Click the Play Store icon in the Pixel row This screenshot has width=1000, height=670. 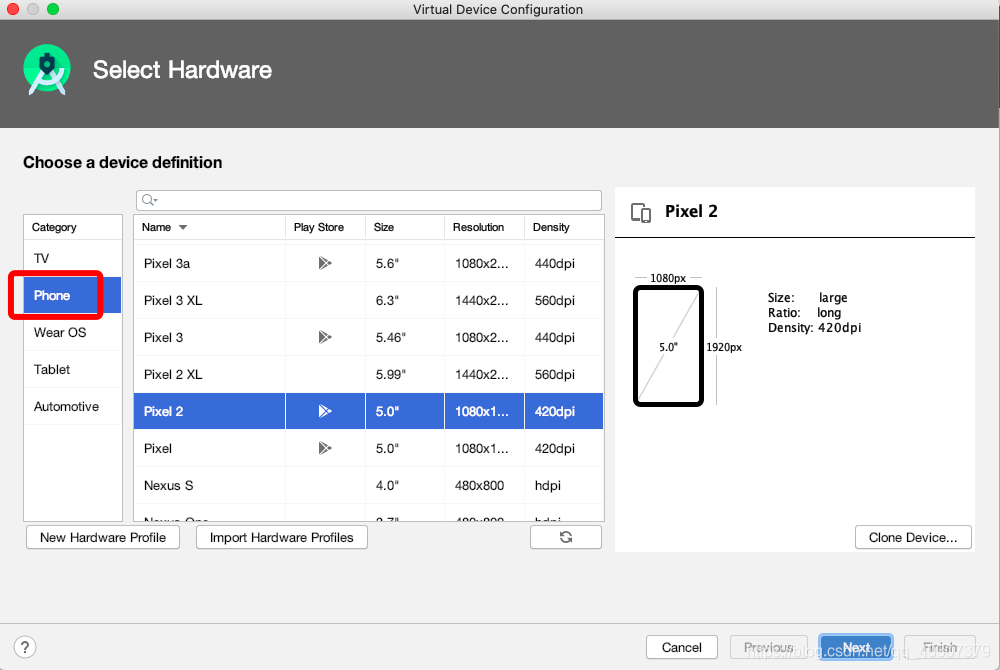coord(325,448)
